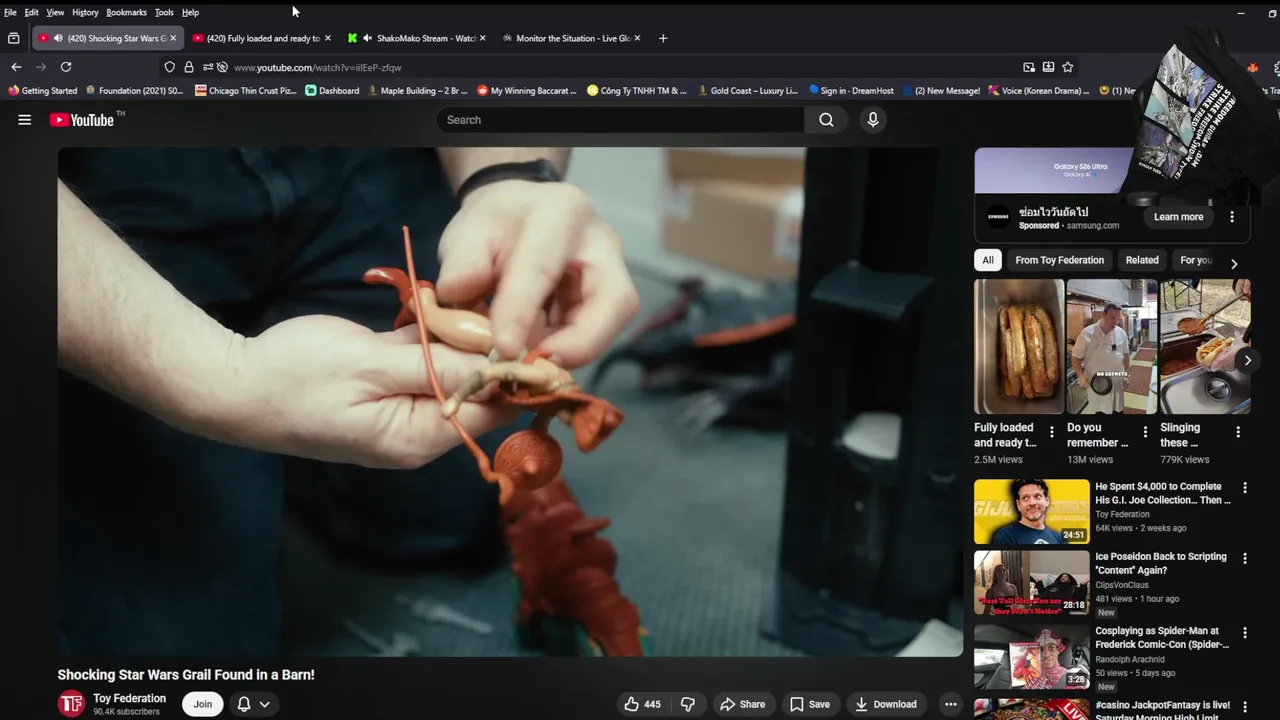Viewport: 1280px width, 720px height.
Task: Click Learn more on the Samsung ad
Action: (x=1178, y=217)
